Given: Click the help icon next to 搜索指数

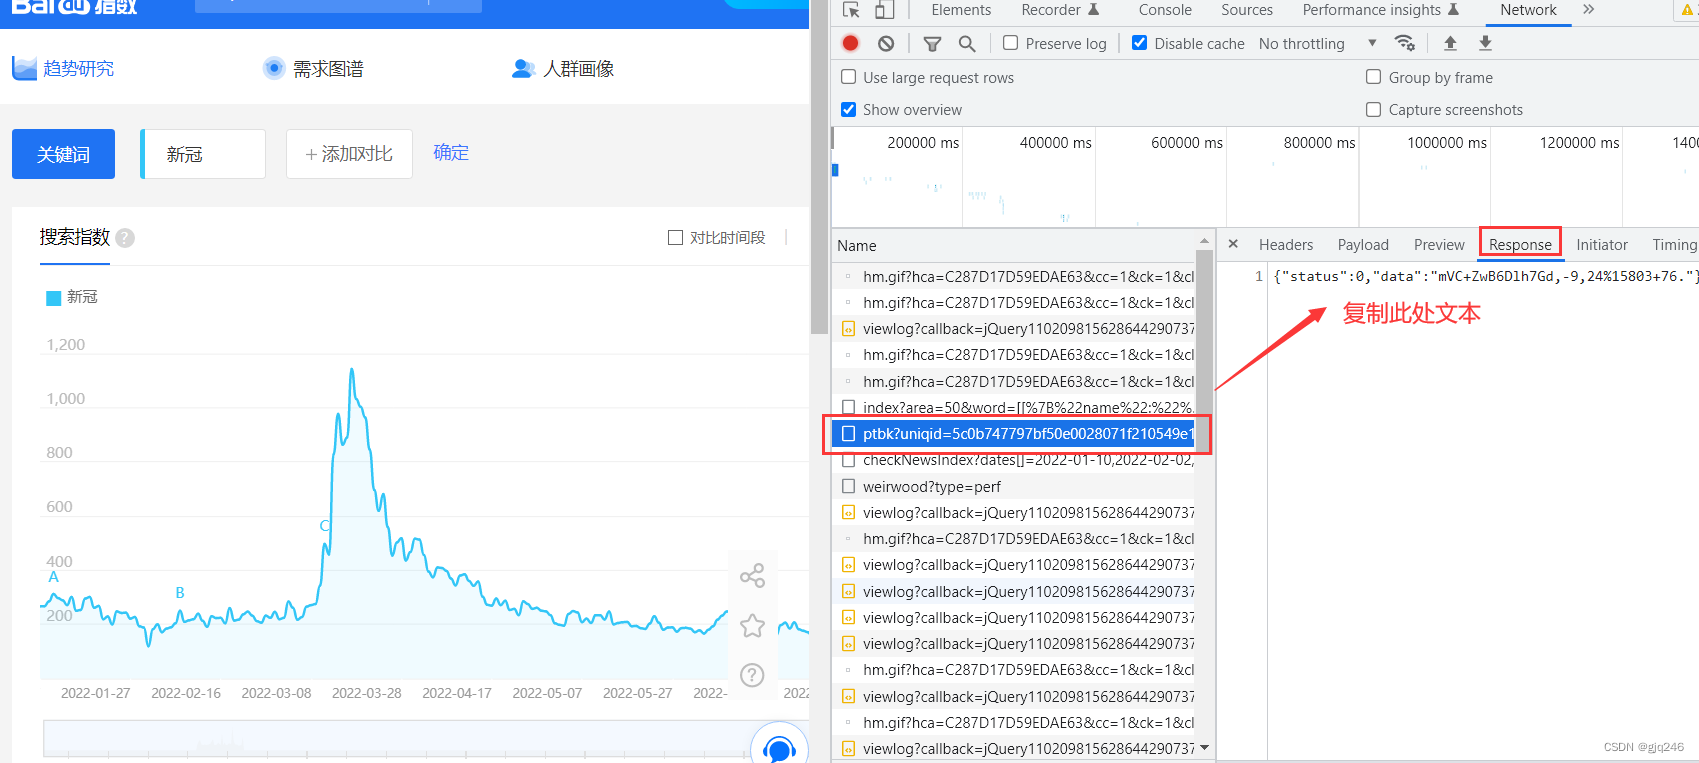Looking at the screenshot, I should tap(125, 238).
